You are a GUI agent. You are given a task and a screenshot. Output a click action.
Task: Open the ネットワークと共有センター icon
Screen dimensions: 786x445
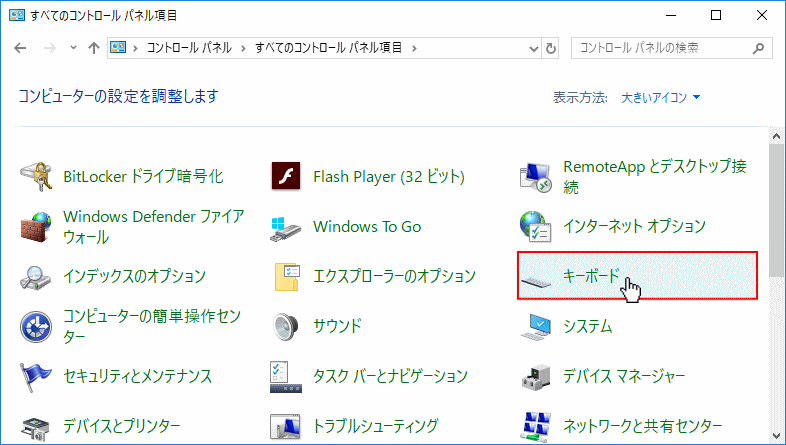536,427
